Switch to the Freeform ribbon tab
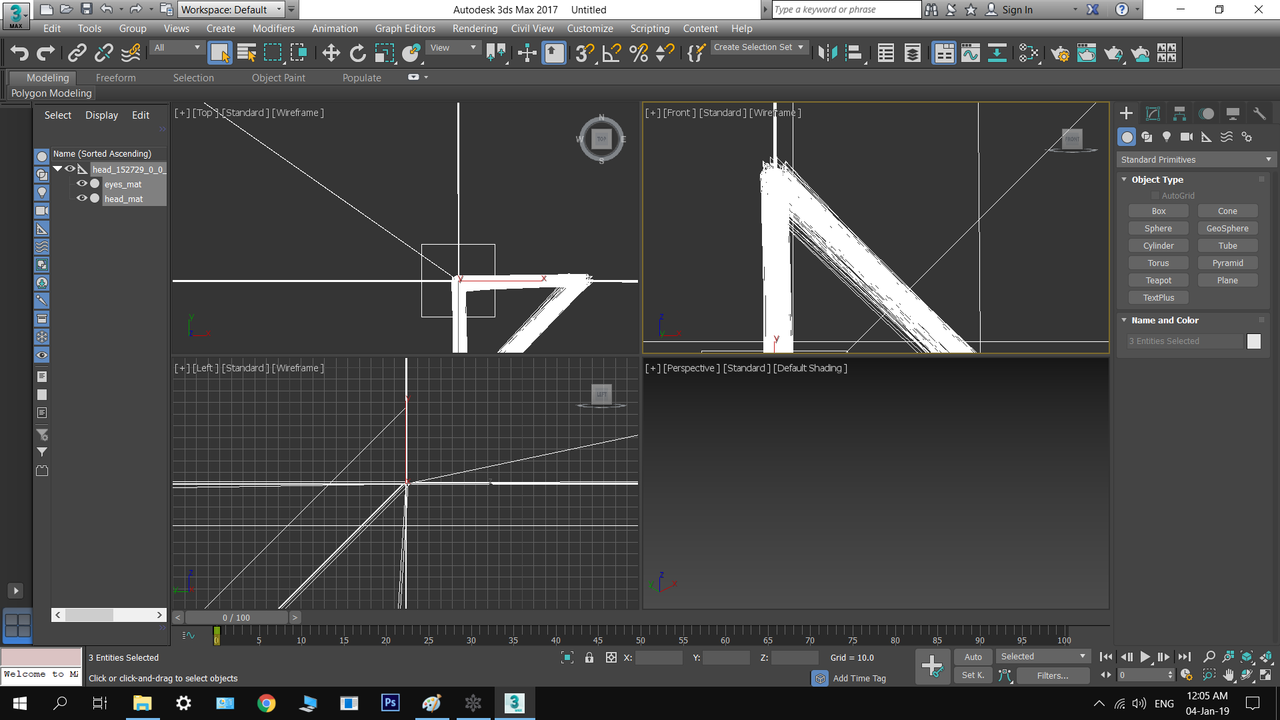The image size is (1280, 720). click(115, 78)
